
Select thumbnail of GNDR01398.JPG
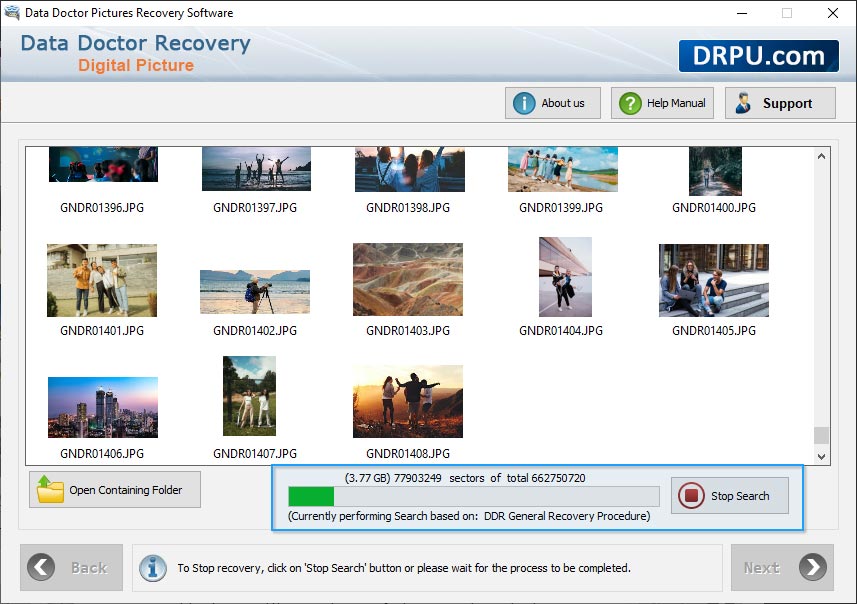pyautogui.click(x=410, y=169)
